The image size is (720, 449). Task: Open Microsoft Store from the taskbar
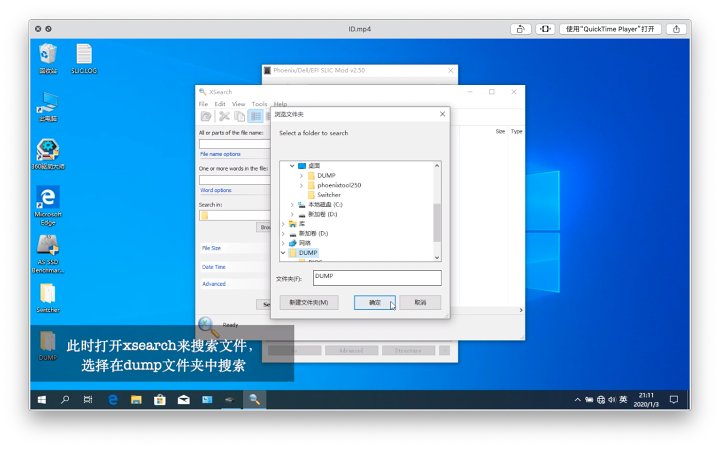(x=158, y=400)
